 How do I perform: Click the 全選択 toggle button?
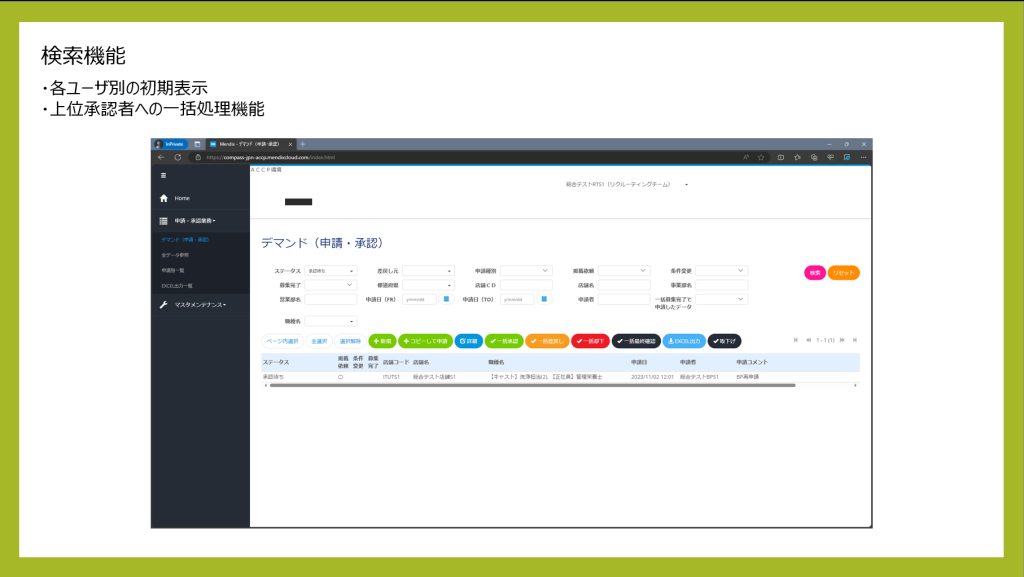tap(319, 341)
